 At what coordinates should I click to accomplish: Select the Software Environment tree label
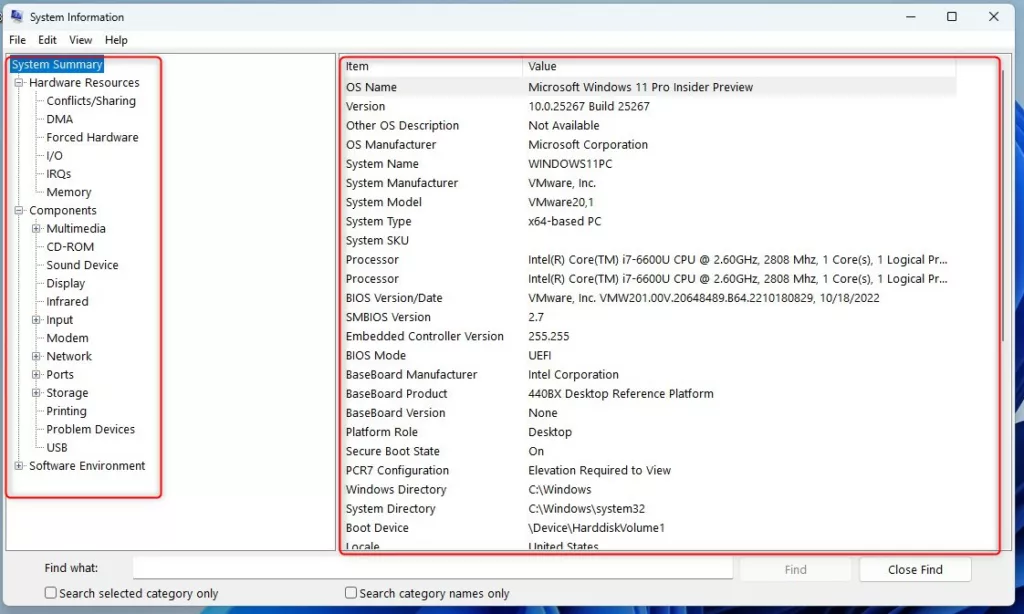87,466
